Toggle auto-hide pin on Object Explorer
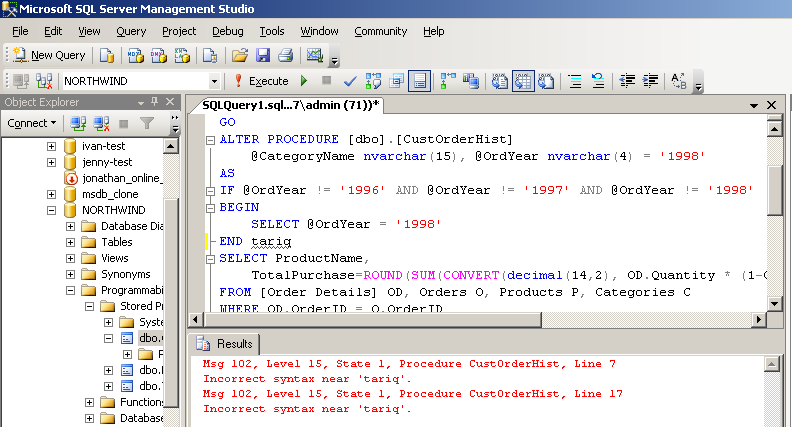This screenshot has width=792, height=427. (x=155, y=102)
